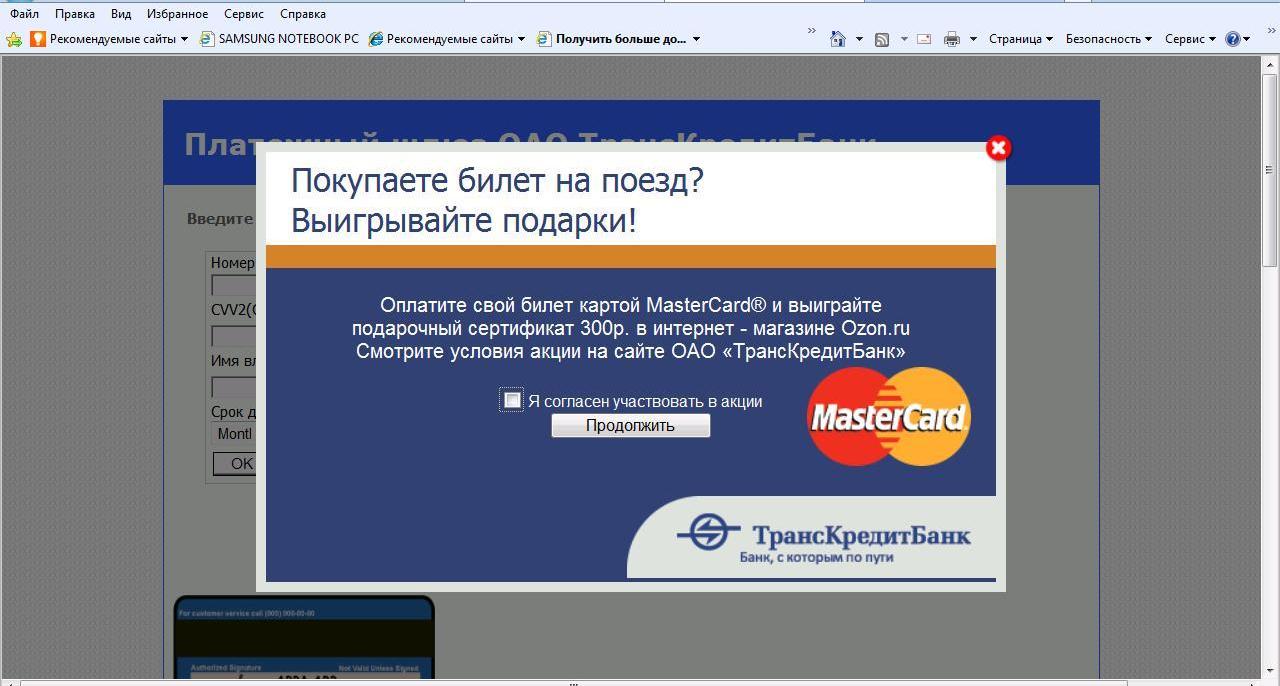Expand the 'Страница' dropdown menu
The width and height of the screenshot is (1280, 686).
coord(1020,39)
